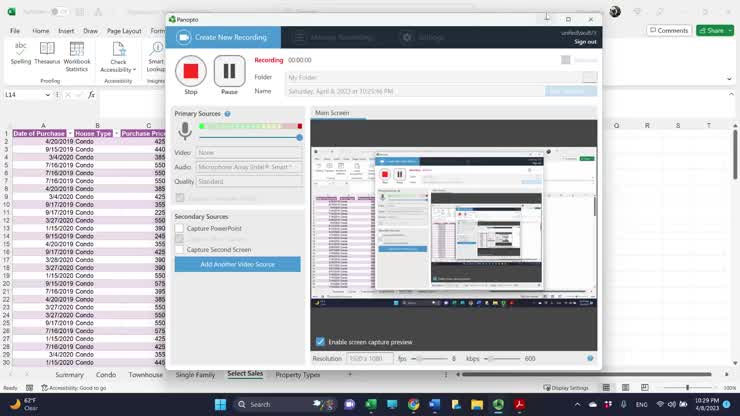
Task: Open Workbook Statistics in Excel
Action: (77, 57)
